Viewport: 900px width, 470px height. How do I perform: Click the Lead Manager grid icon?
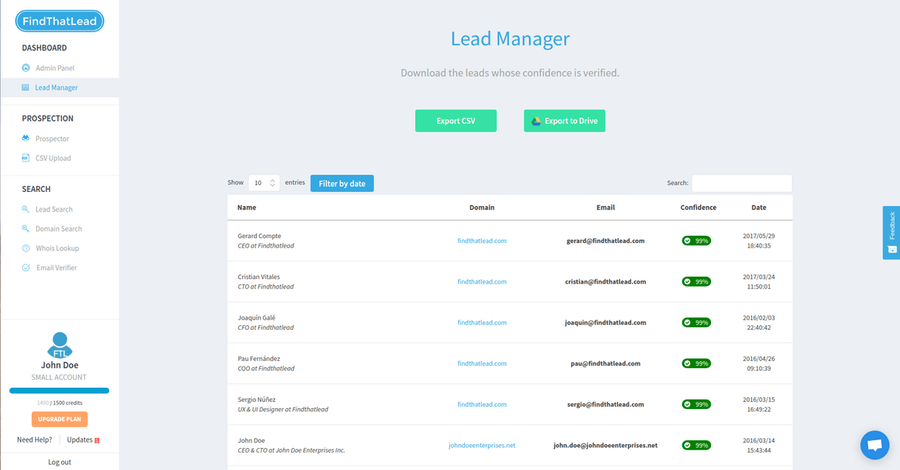(25, 87)
